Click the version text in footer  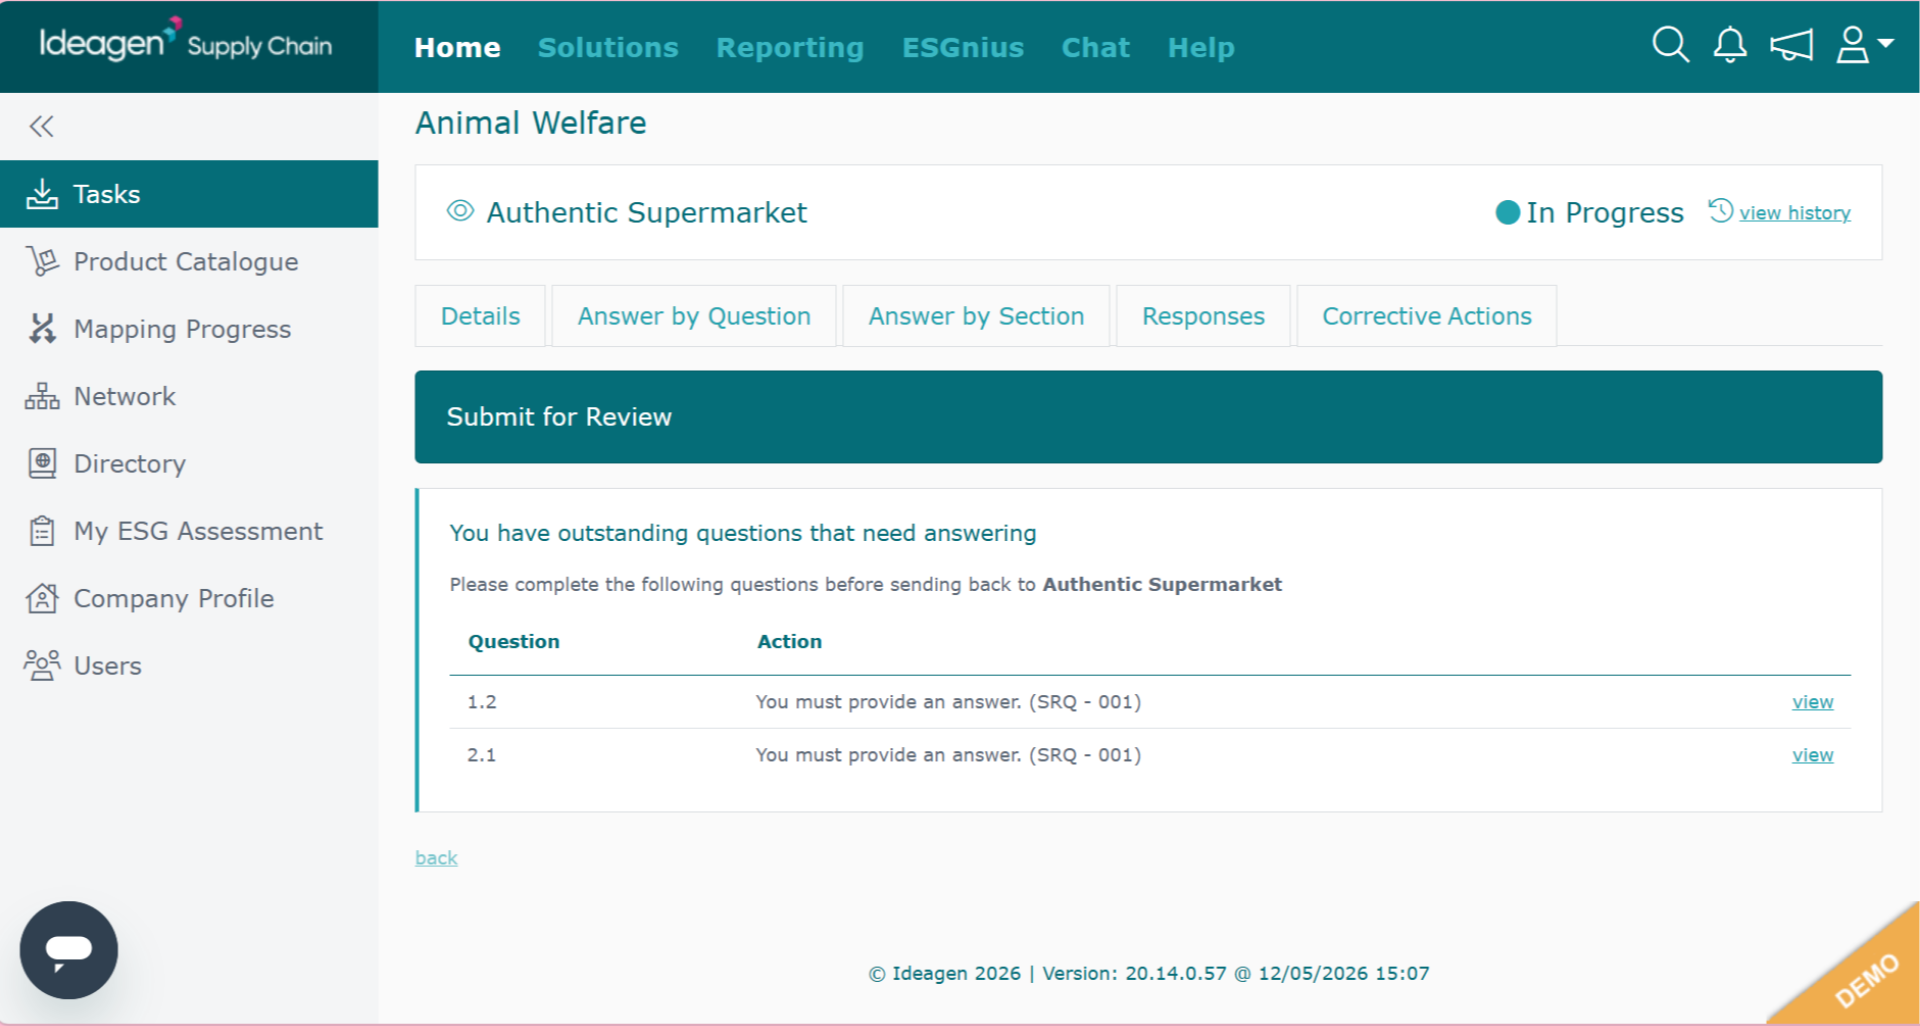coord(1148,973)
